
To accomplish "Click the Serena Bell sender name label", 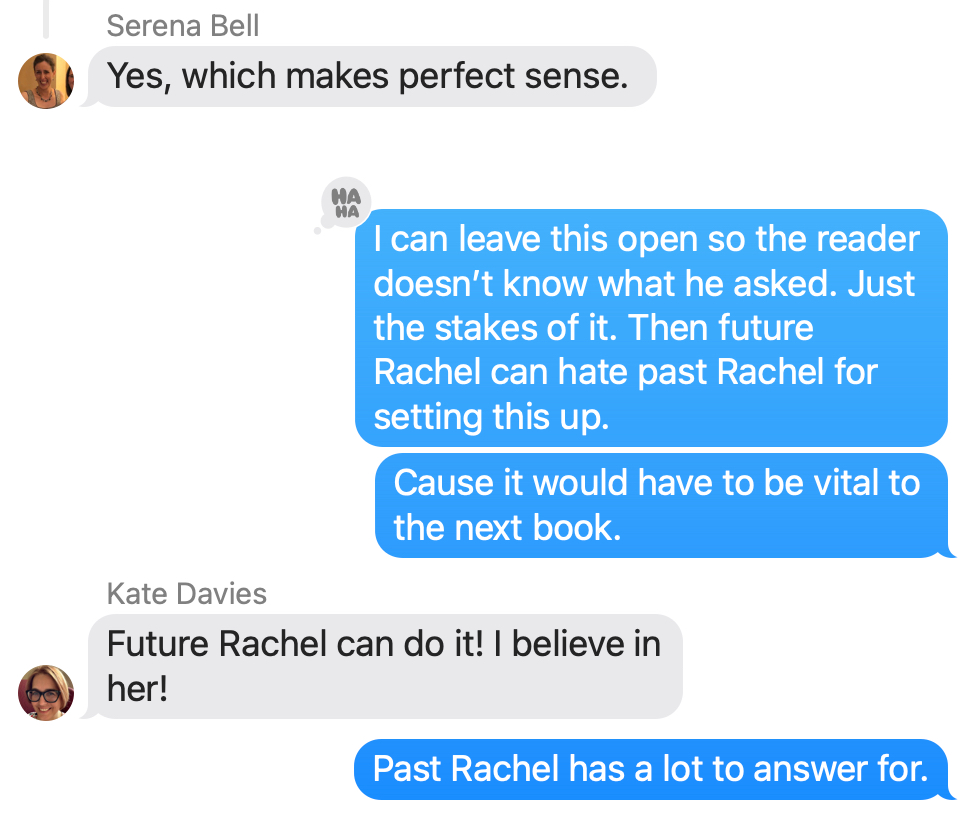I will (181, 26).
